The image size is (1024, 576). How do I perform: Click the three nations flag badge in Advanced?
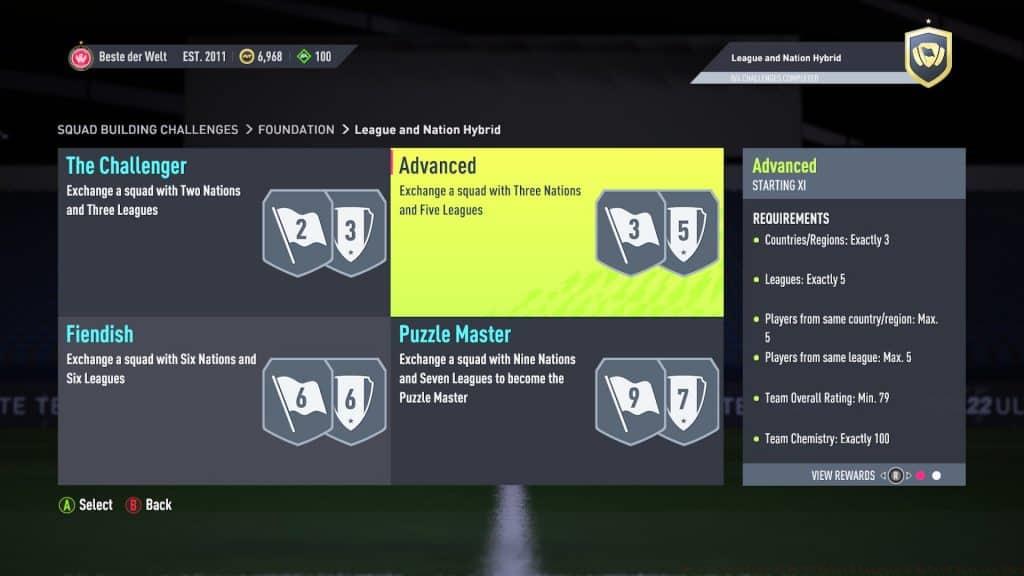631,232
